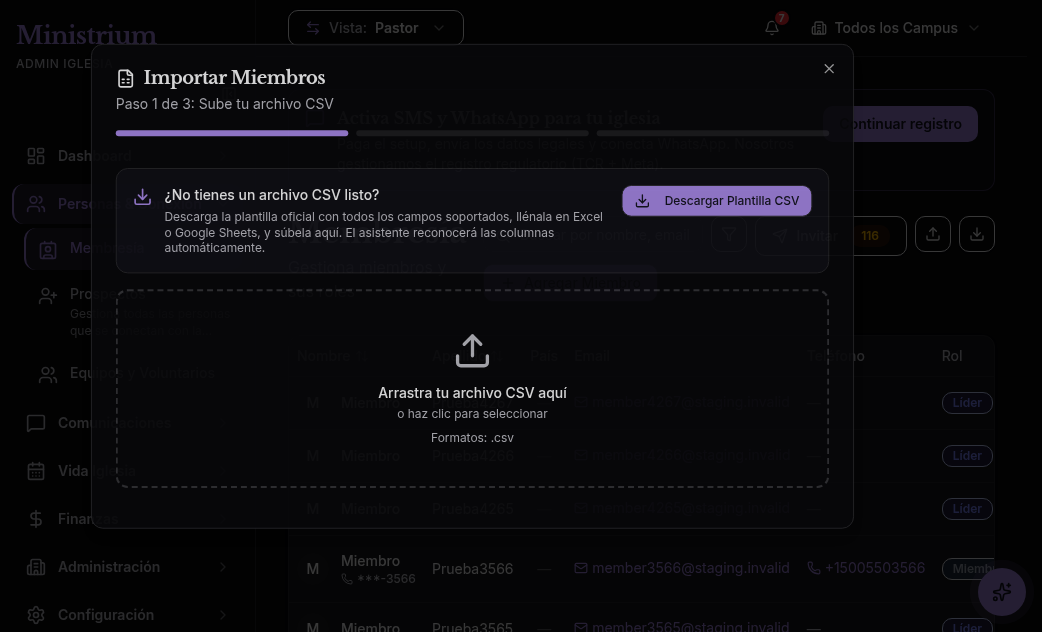Close the Importar Miembros dialog

(x=829, y=68)
